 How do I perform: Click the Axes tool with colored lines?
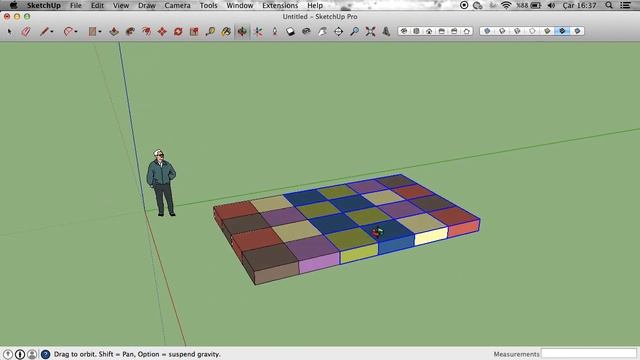[258, 31]
